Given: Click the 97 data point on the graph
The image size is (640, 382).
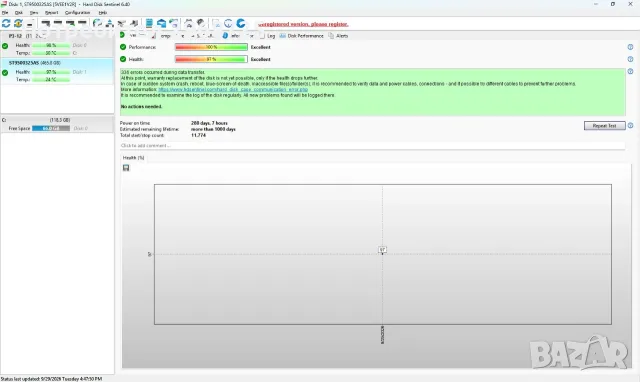Looking at the screenshot, I should [382, 249].
